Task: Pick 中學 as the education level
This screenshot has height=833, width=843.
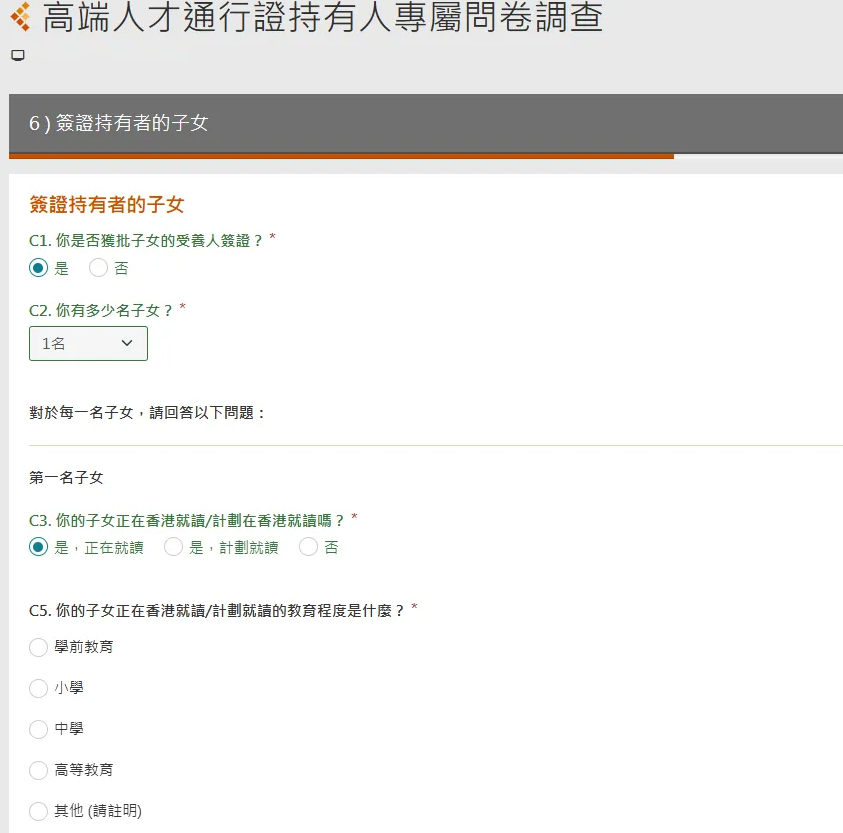Action: click(39, 729)
